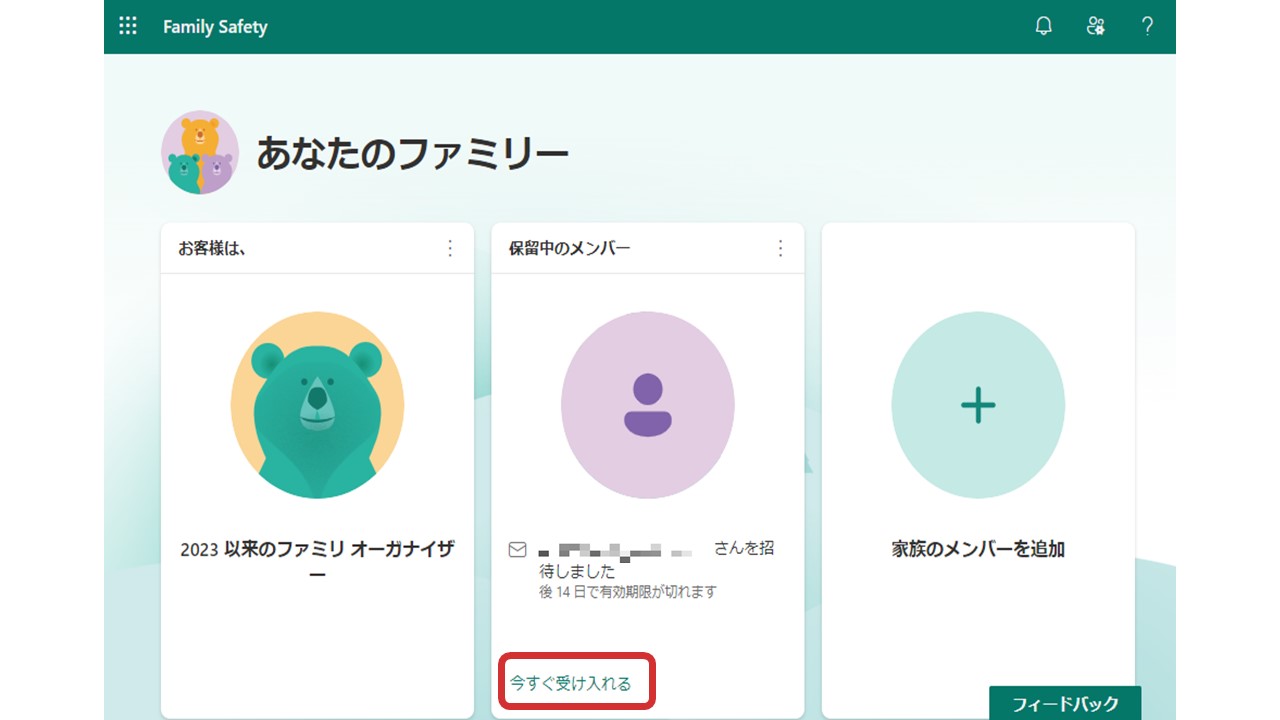Screen dimensions: 1280x720
Task: Click the family group avatar near あなたのファミリー
Action: point(200,152)
